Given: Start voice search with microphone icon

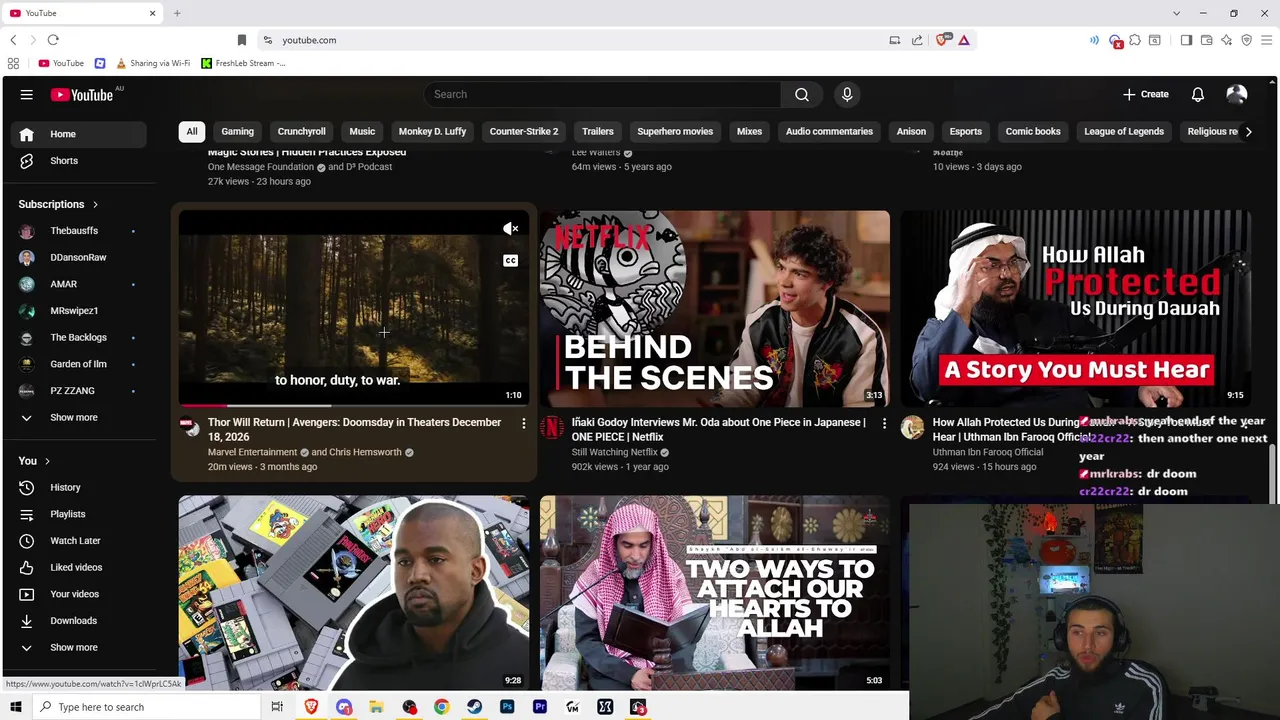Looking at the screenshot, I should pos(847,94).
